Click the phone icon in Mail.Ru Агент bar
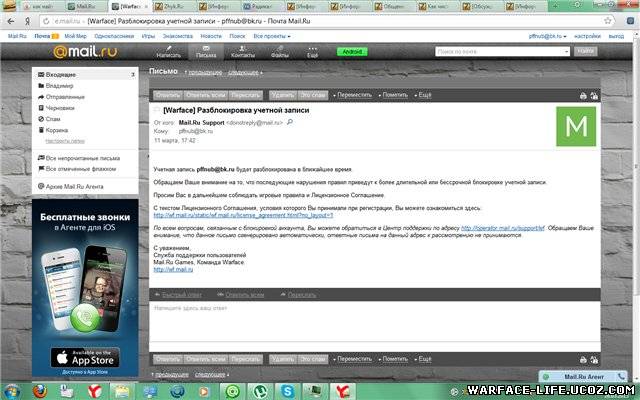 621,376
